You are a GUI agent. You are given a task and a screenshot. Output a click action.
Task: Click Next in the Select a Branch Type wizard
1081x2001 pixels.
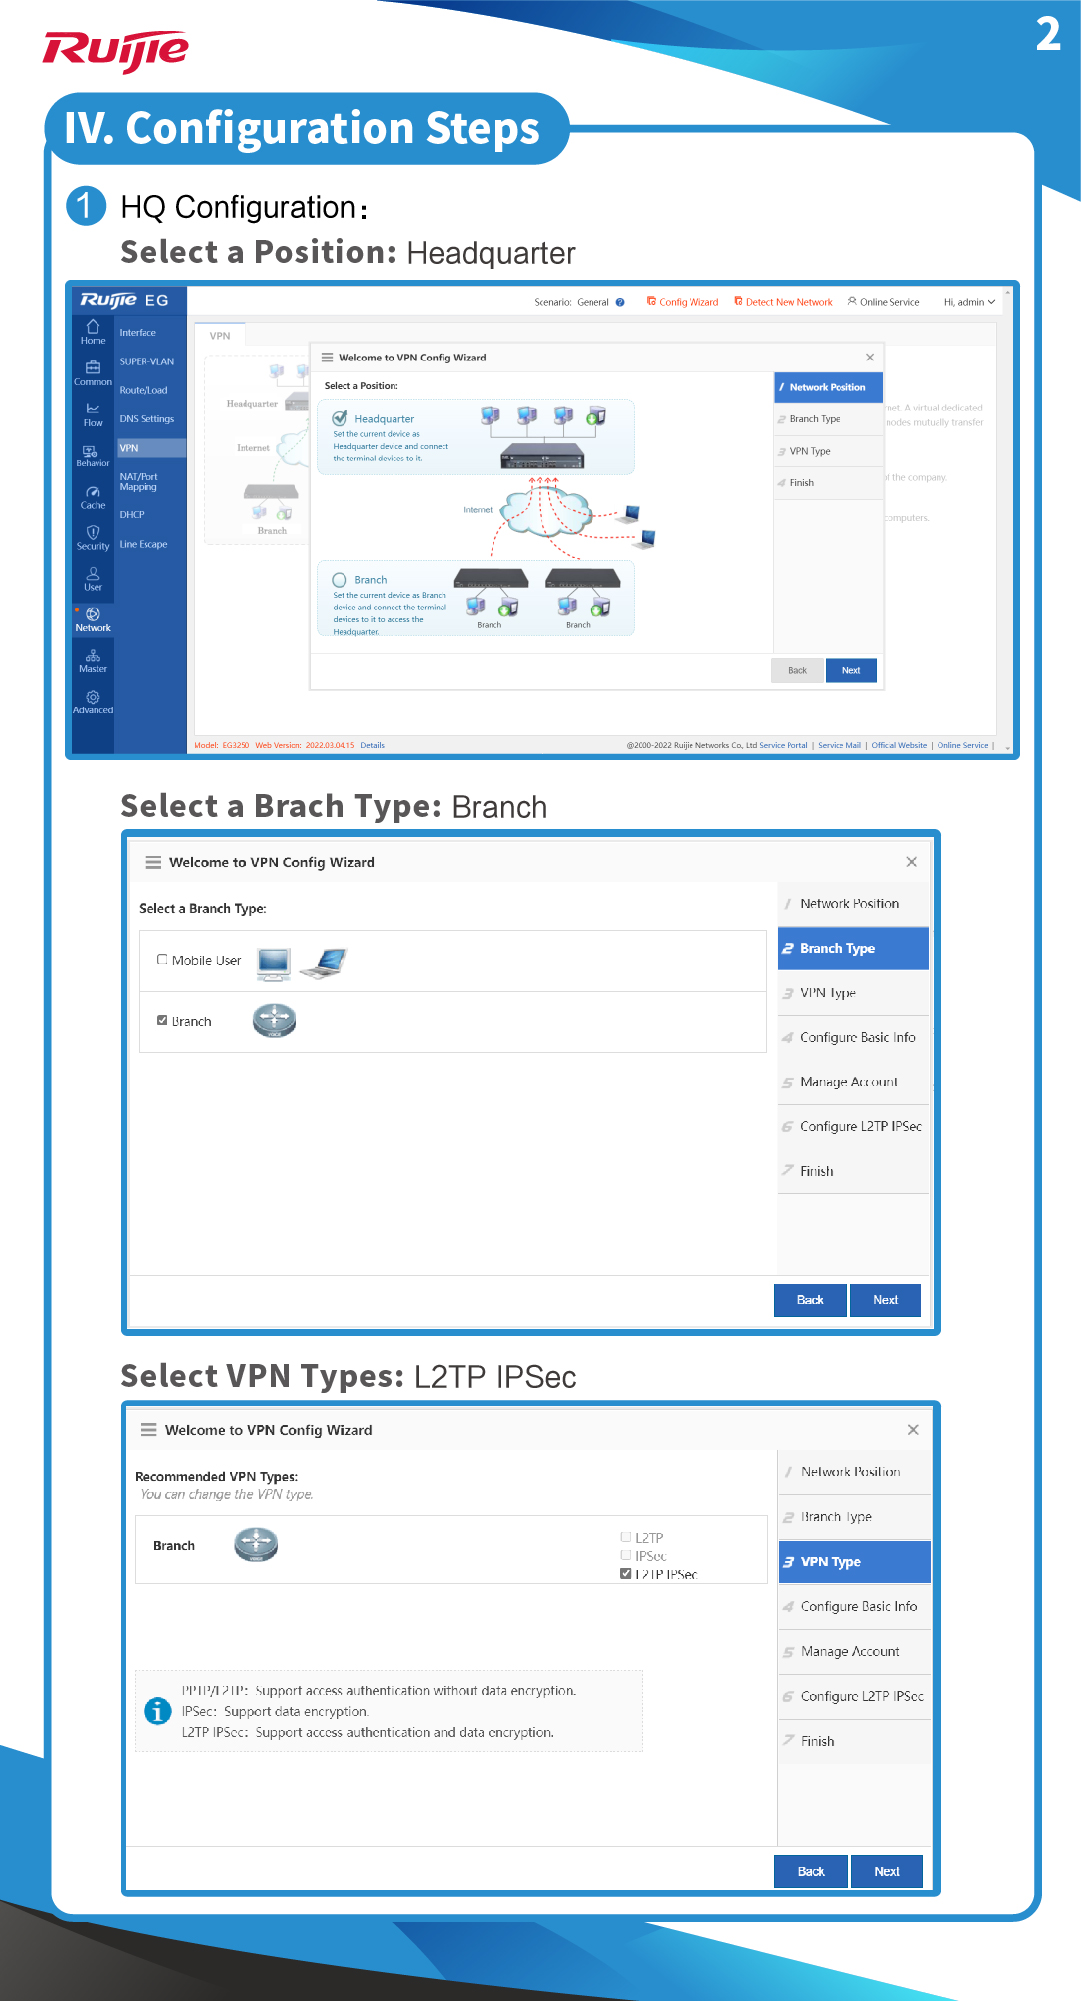885,1300
